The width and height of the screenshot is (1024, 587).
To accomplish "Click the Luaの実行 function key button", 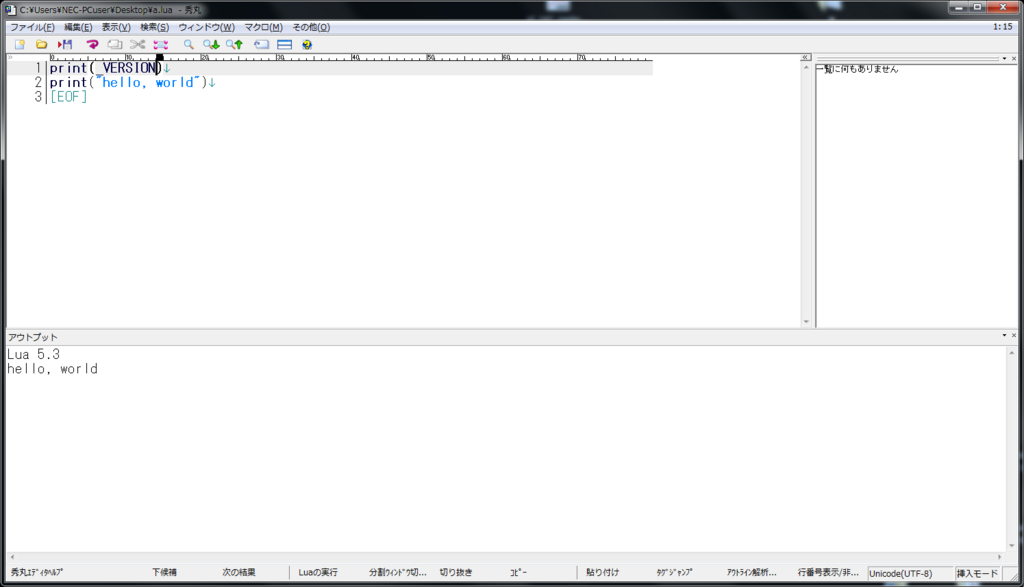I will 318,573.
